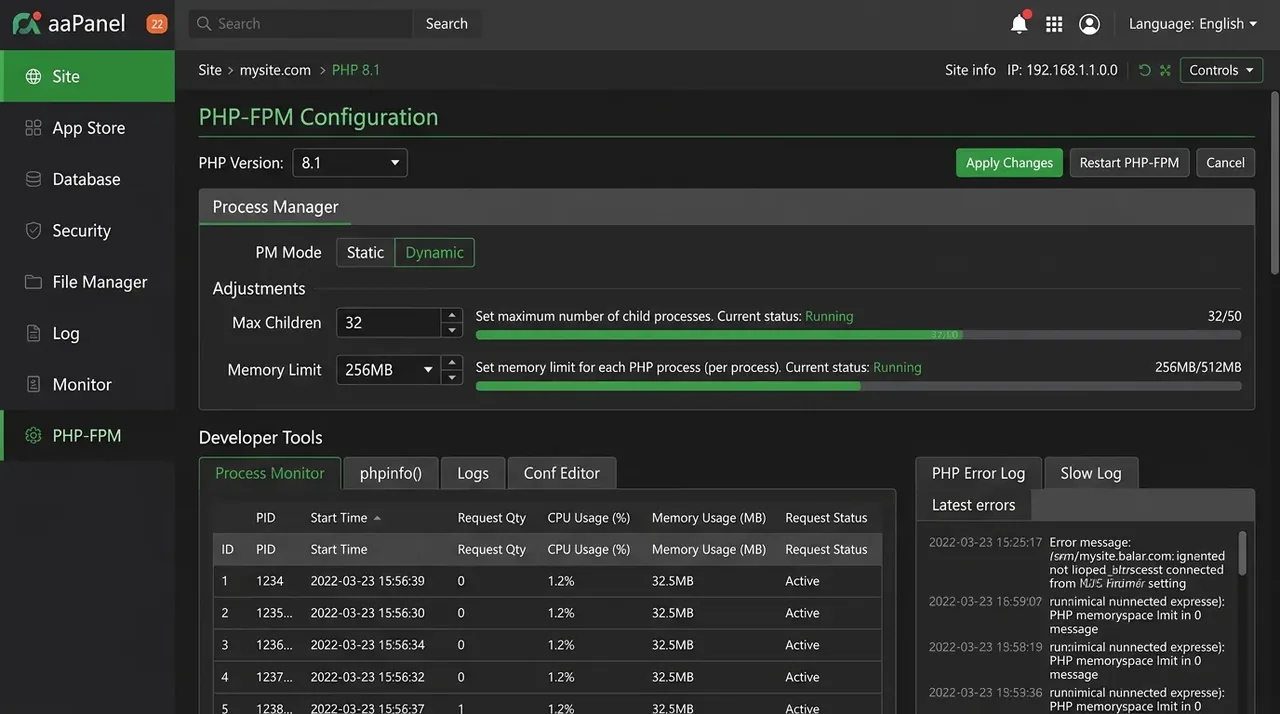Click the green refresh icon beside Controls
1280x714 pixels.
click(x=1145, y=70)
